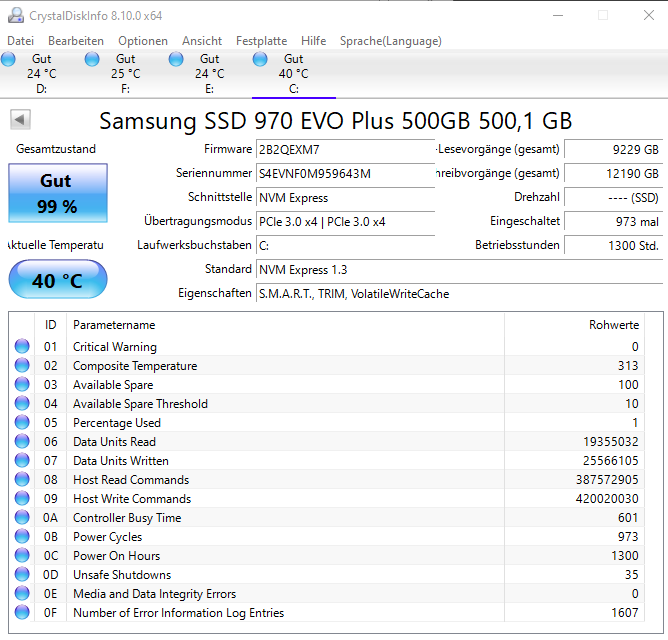The image size is (668, 640).
Task: Click status orb for Power On Hours row
Action: 22,555
